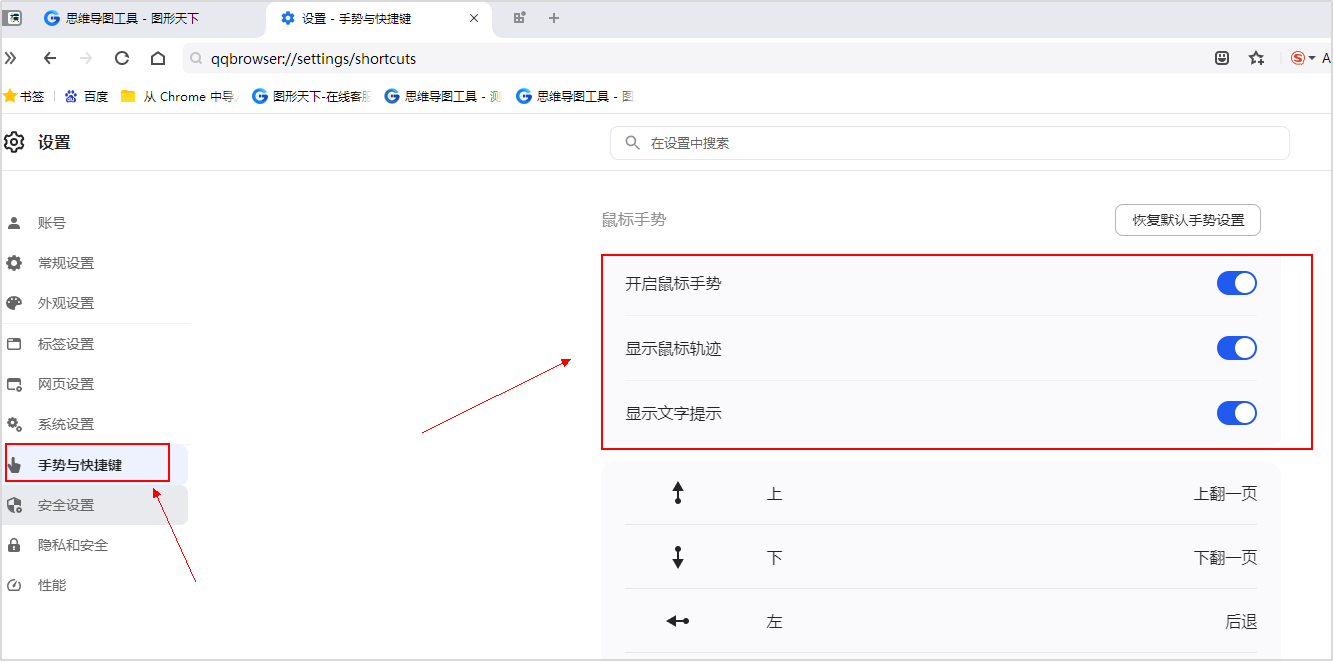This screenshot has width=1334, height=663.
Task: Open the Sogou input dropdown arrow
Action: (1312, 58)
